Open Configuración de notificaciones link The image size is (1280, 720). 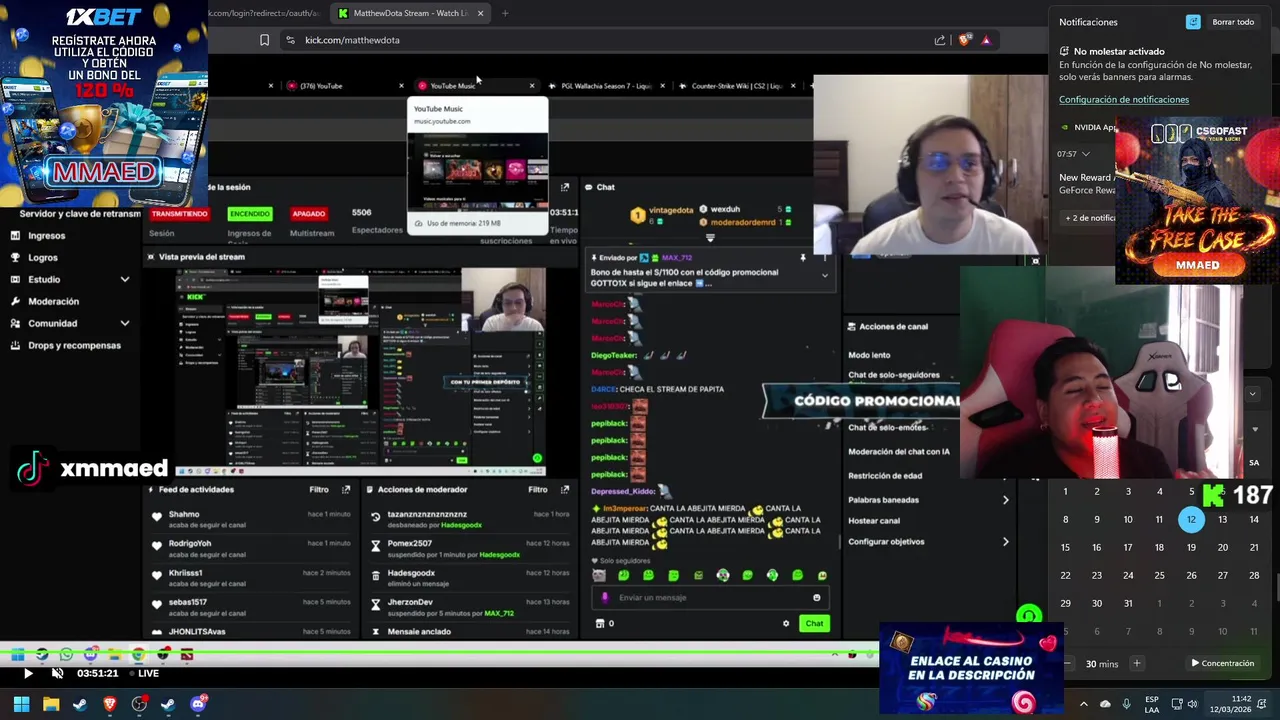click(1124, 99)
